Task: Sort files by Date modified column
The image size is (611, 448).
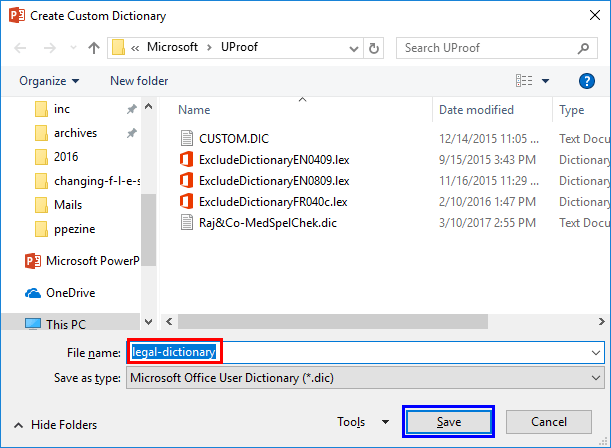Action: (476, 110)
